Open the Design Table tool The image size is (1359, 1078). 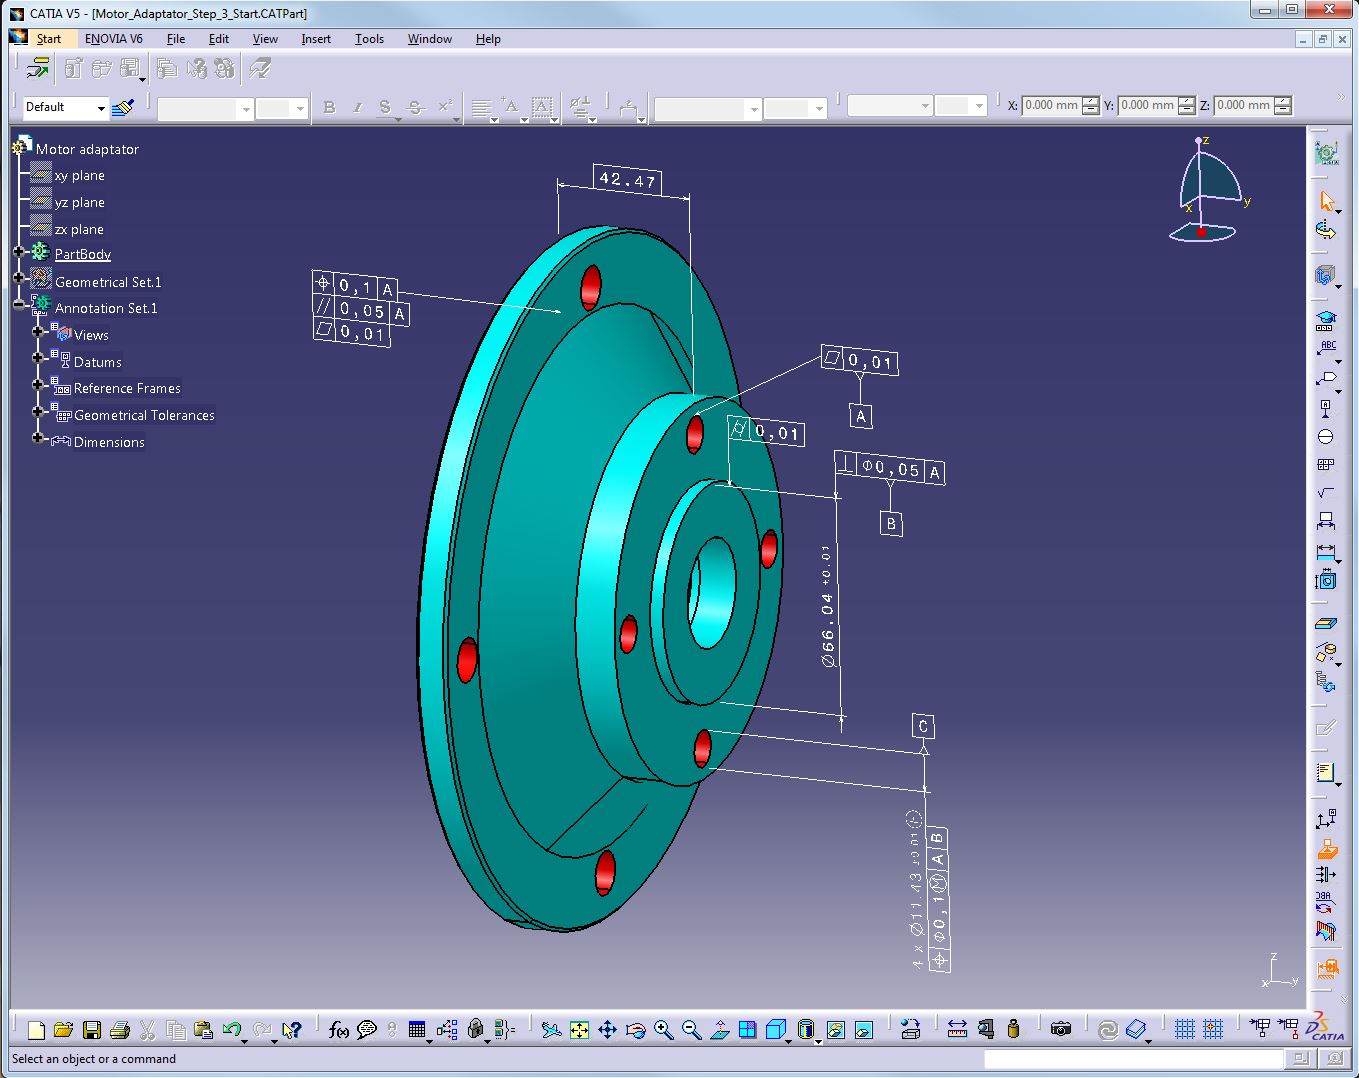pyautogui.click(x=418, y=1030)
